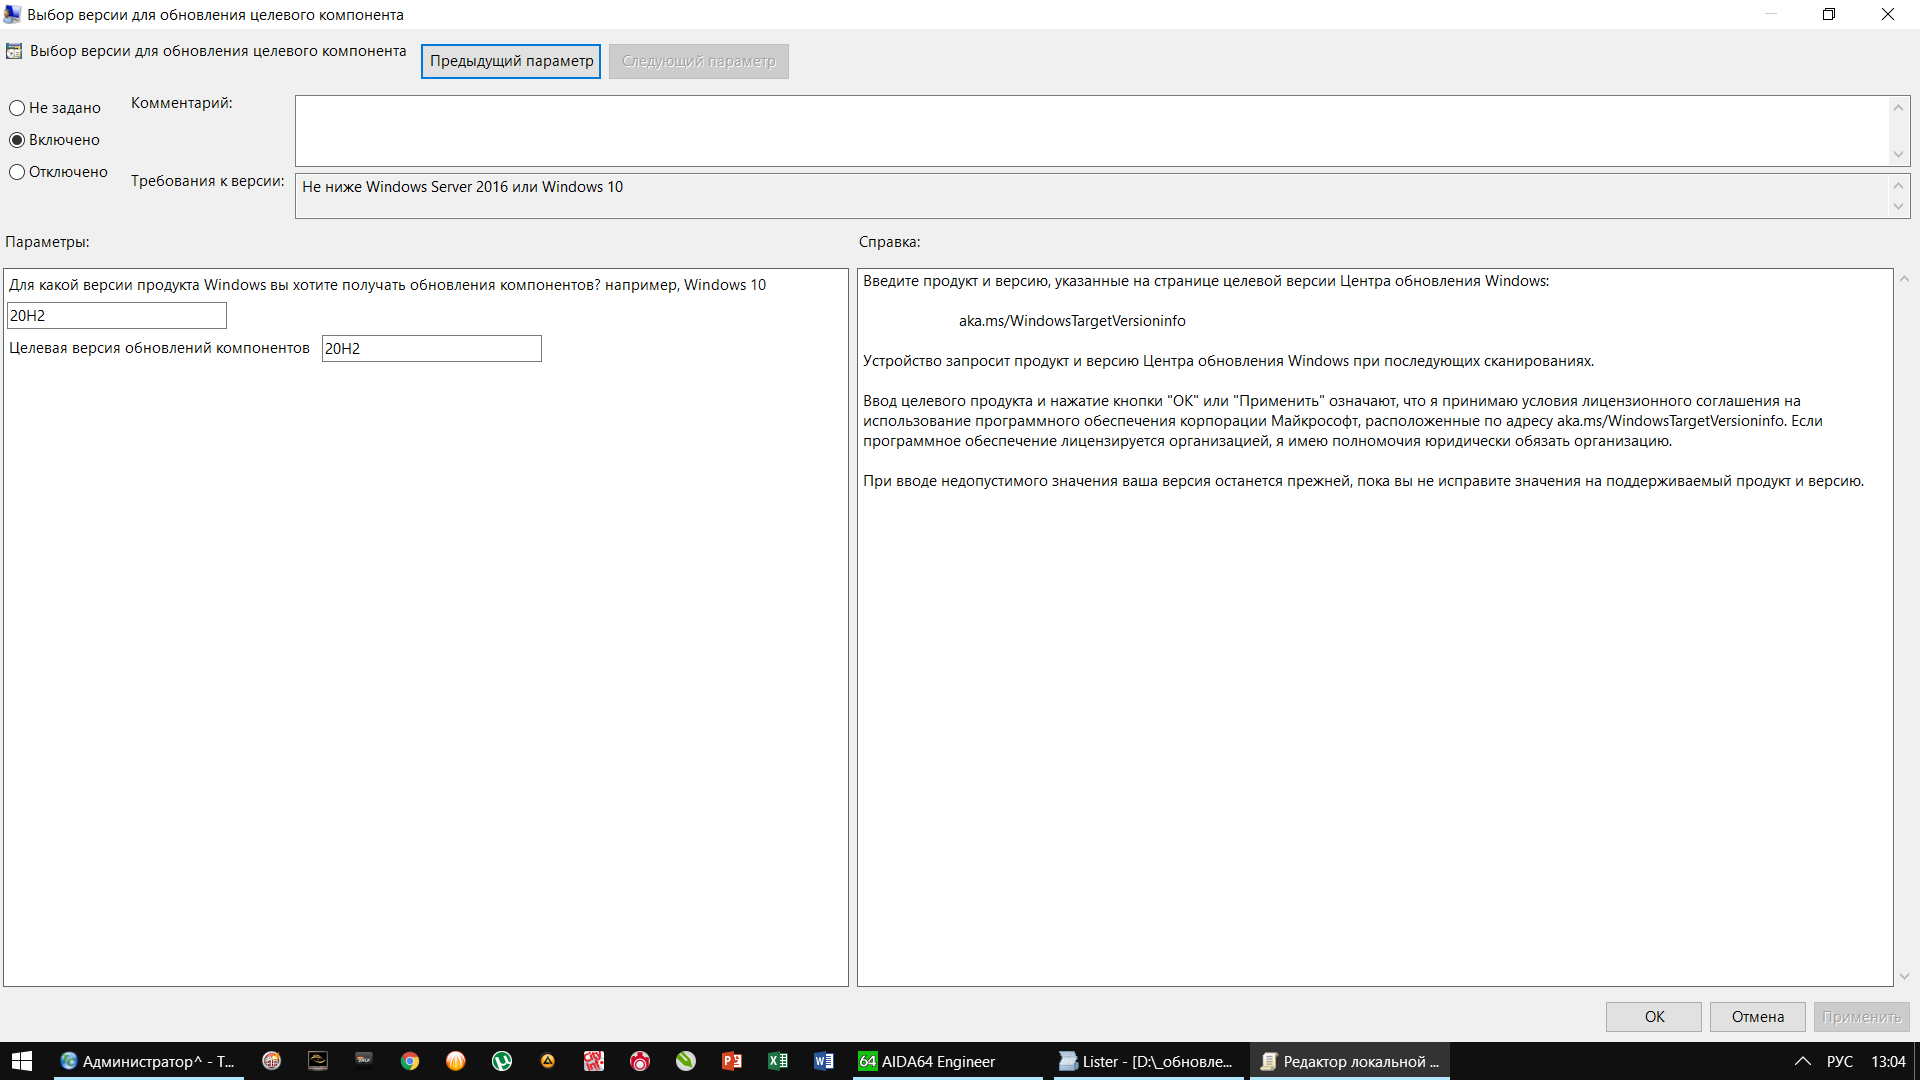Switch to the AIDA64 Engineer window
The image size is (1920, 1080).
(927, 1061)
